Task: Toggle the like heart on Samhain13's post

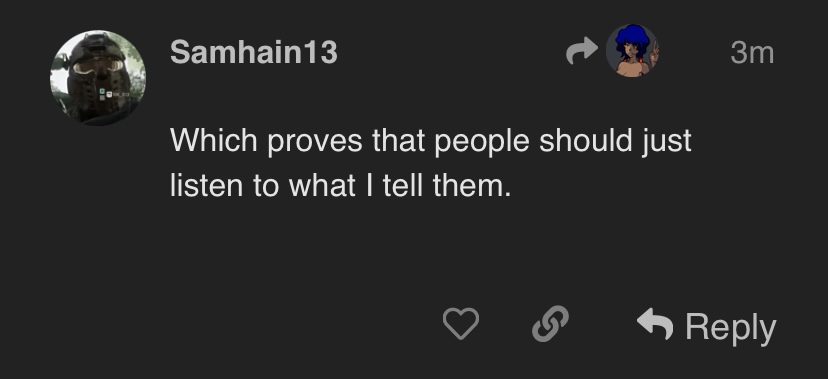Action: coord(460,324)
